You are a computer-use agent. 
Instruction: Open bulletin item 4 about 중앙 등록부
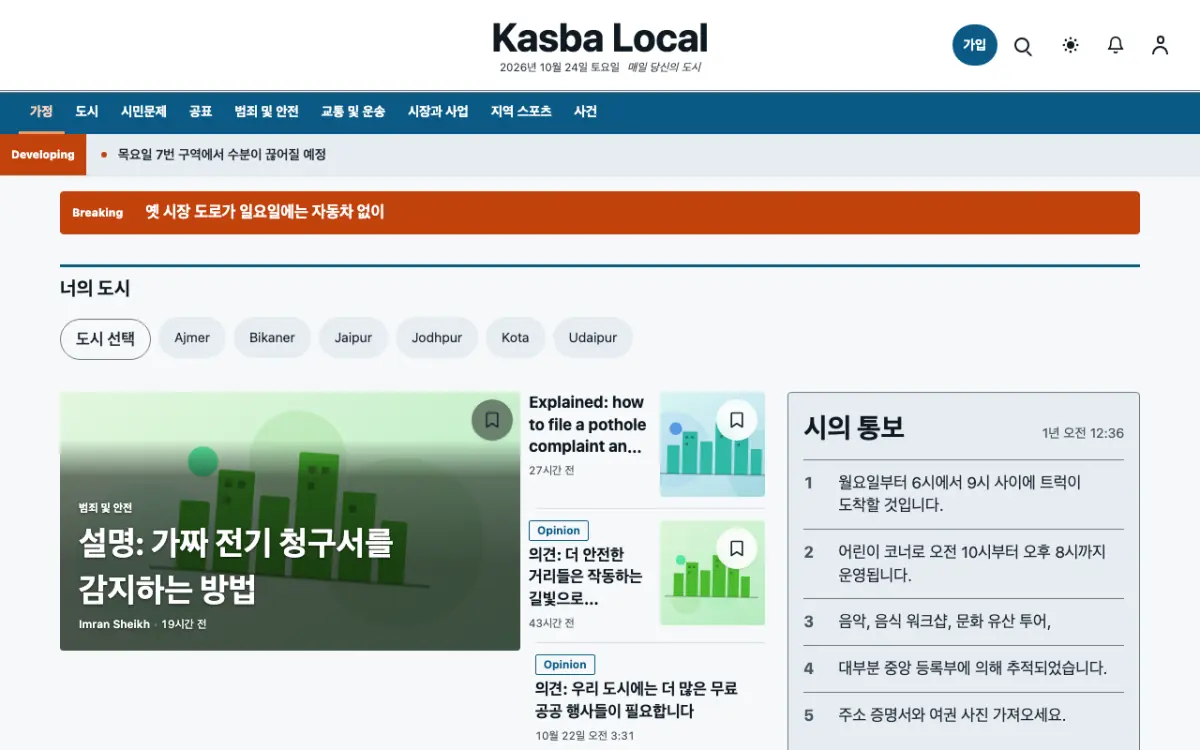(964, 669)
